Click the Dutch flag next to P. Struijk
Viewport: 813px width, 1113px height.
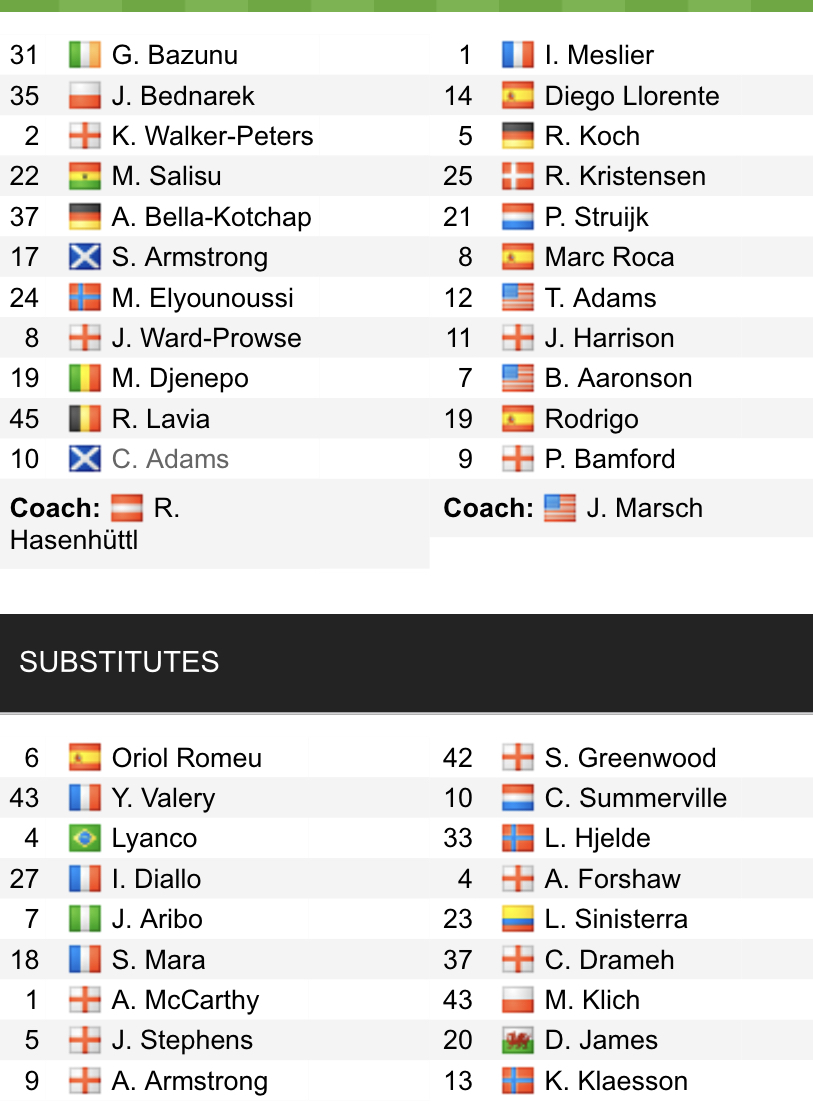(x=518, y=217)
